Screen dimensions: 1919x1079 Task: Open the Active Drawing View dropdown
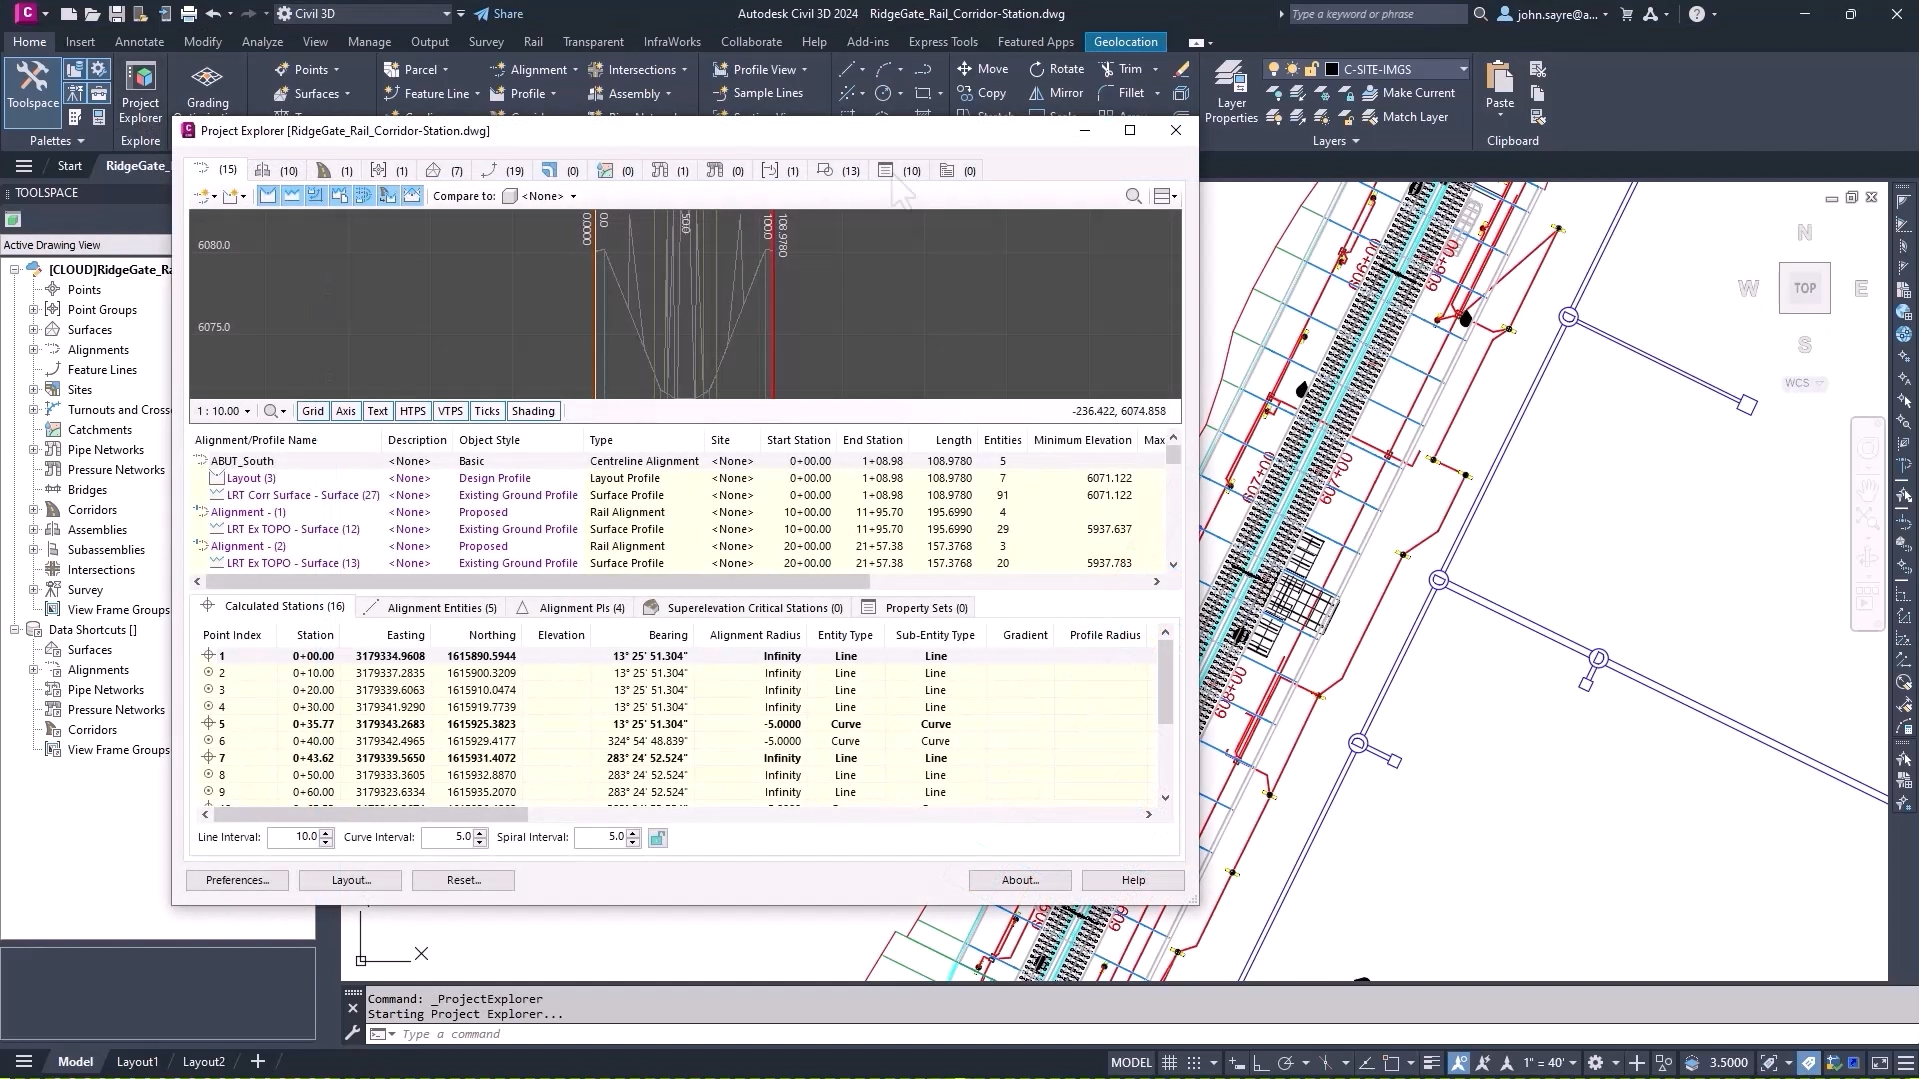pos(86,245)
